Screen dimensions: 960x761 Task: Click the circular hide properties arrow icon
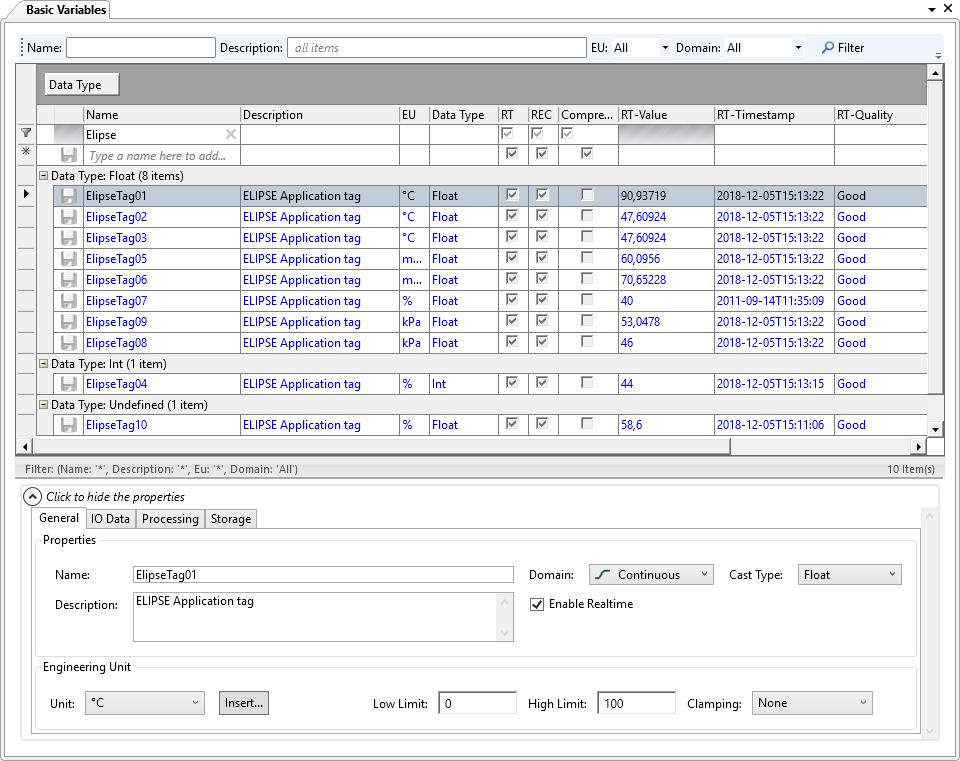(32, 496)
